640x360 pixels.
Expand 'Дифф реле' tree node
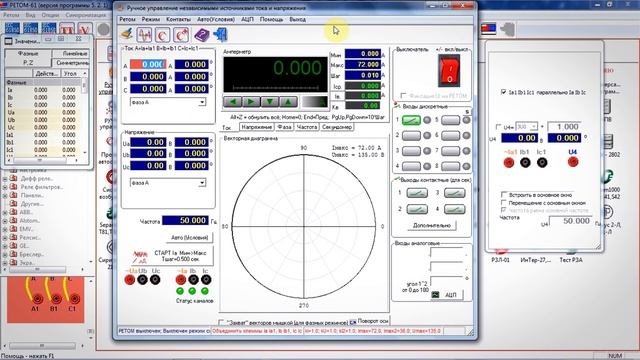click(x=5, y=178)
